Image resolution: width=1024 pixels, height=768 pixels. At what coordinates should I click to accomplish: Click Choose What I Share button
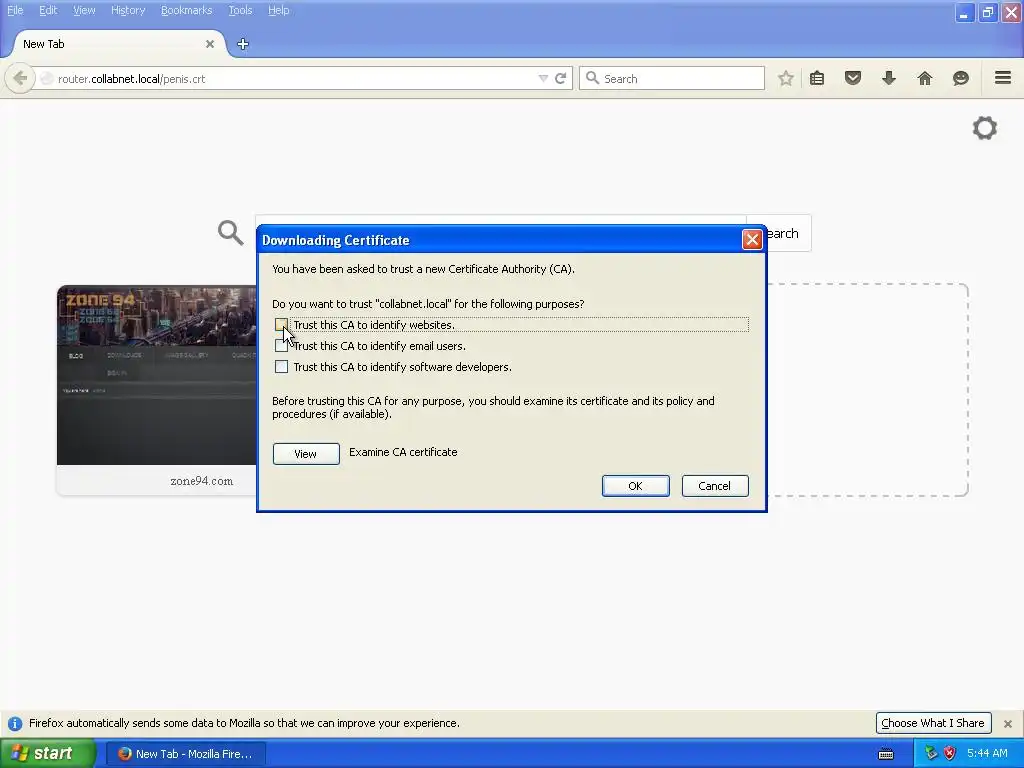933,723
